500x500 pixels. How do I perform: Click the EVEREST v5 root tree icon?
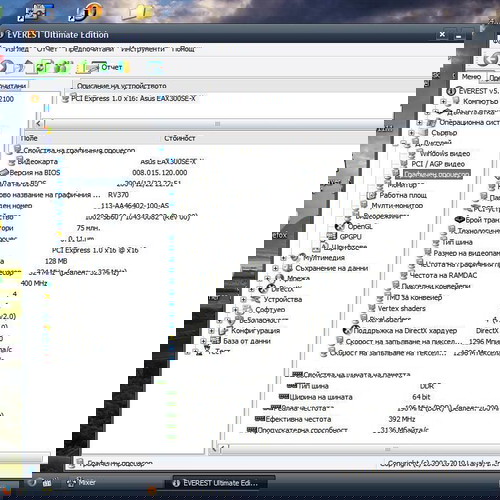point(451,91)
